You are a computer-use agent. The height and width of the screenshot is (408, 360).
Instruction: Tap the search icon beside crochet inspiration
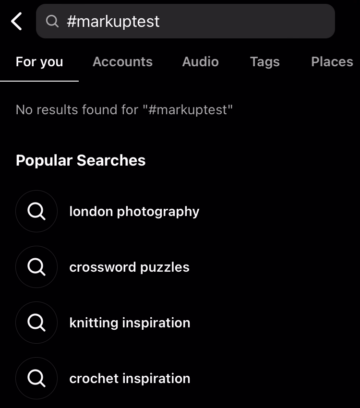[x=36, y=378]
